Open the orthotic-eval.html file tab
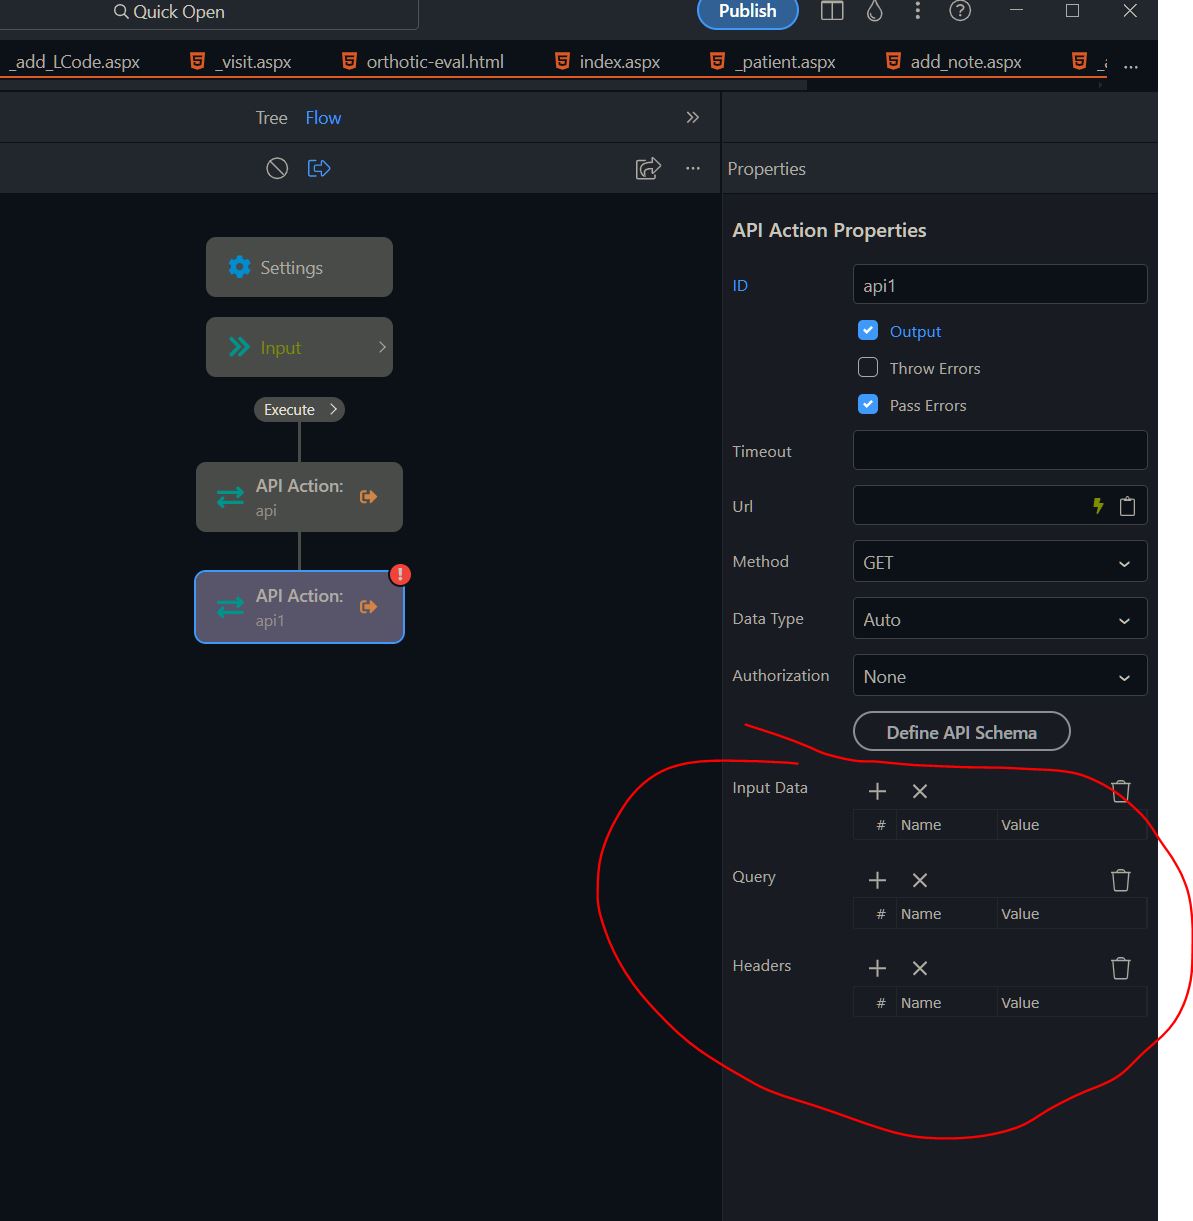The height and width of the screenshot is (1221, 1193). click(x=434, y=62)
